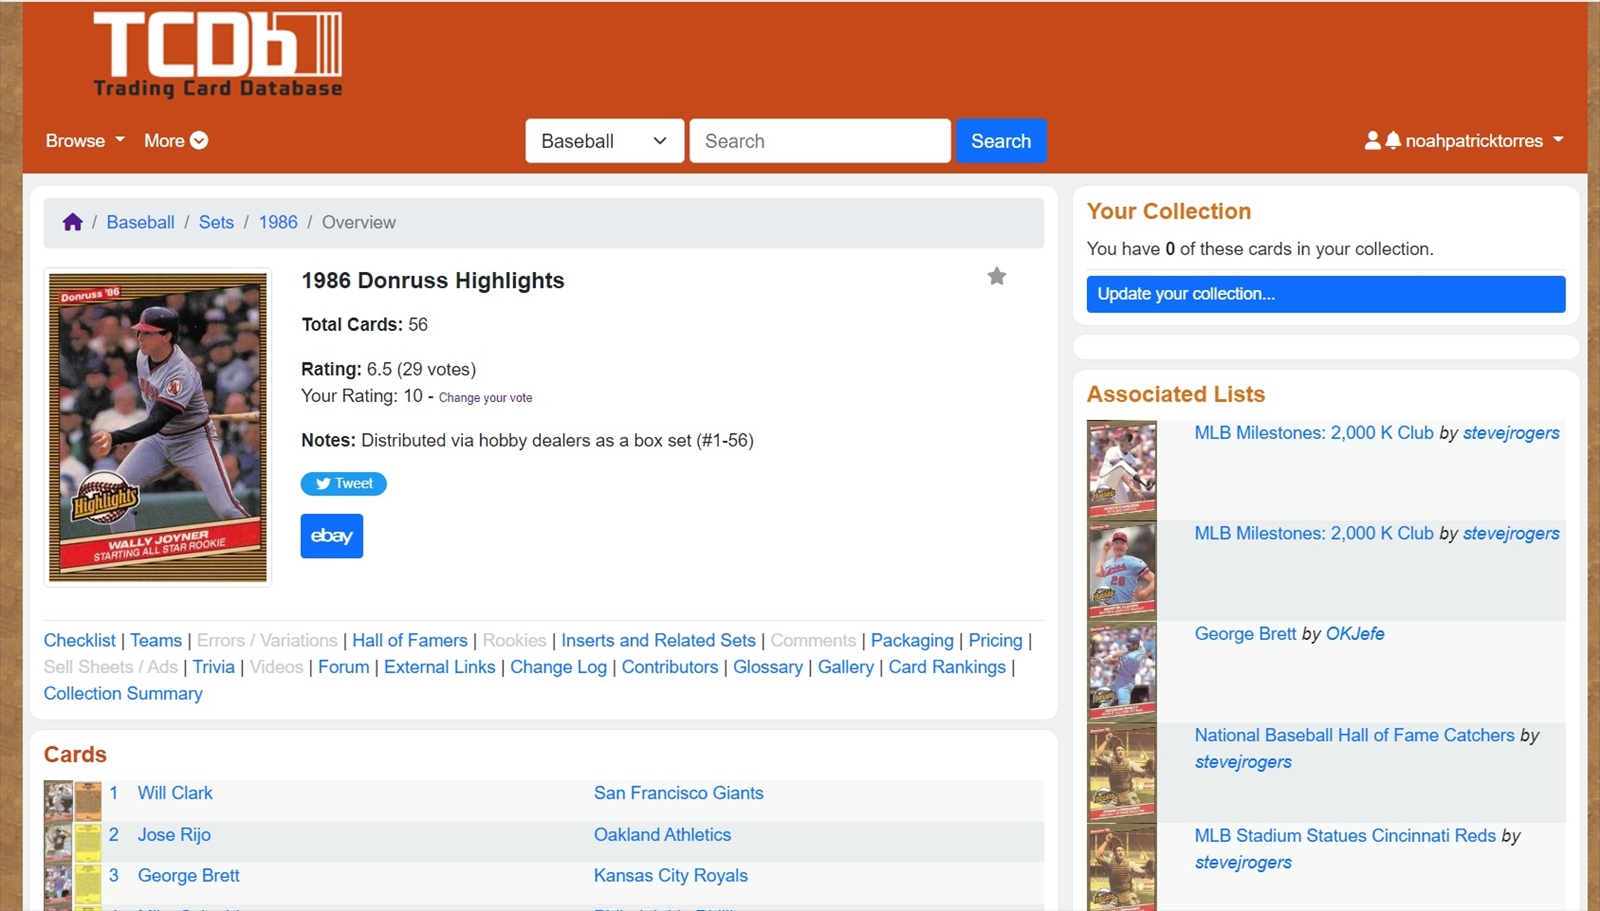Screen dimensions: 1600x911
Task: Open the Gallery link
Action: click(846, 667)
